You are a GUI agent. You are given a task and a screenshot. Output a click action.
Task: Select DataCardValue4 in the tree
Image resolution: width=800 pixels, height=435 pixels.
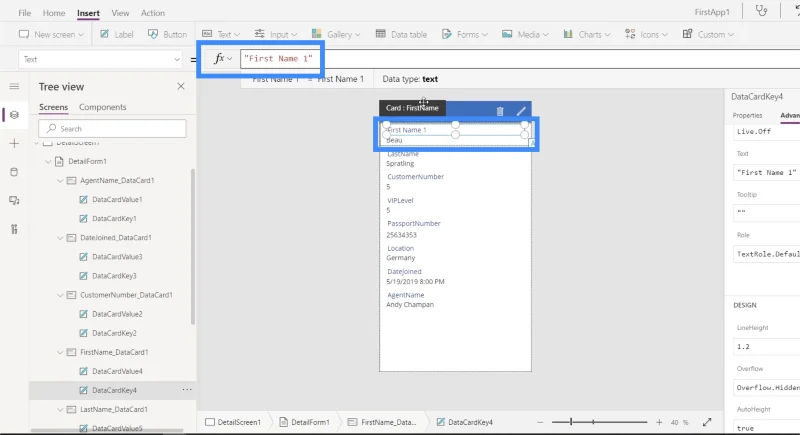click(x=117, y=371)
